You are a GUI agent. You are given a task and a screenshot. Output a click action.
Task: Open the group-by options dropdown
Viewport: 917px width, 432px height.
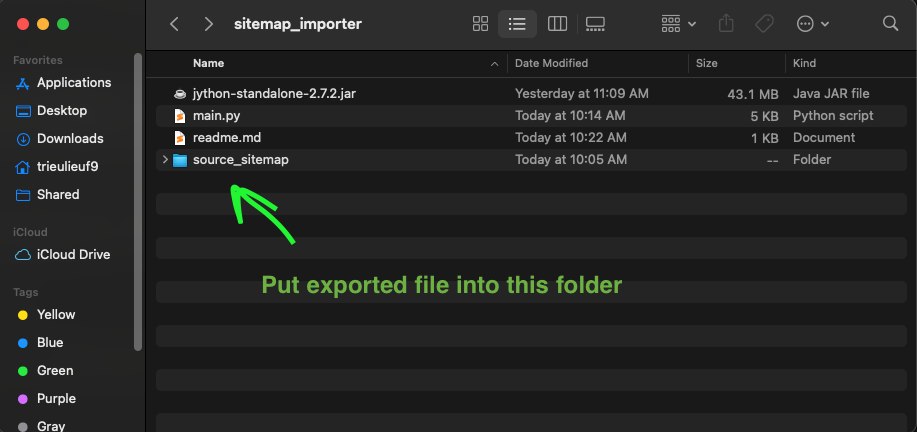[x=678, y=24]
